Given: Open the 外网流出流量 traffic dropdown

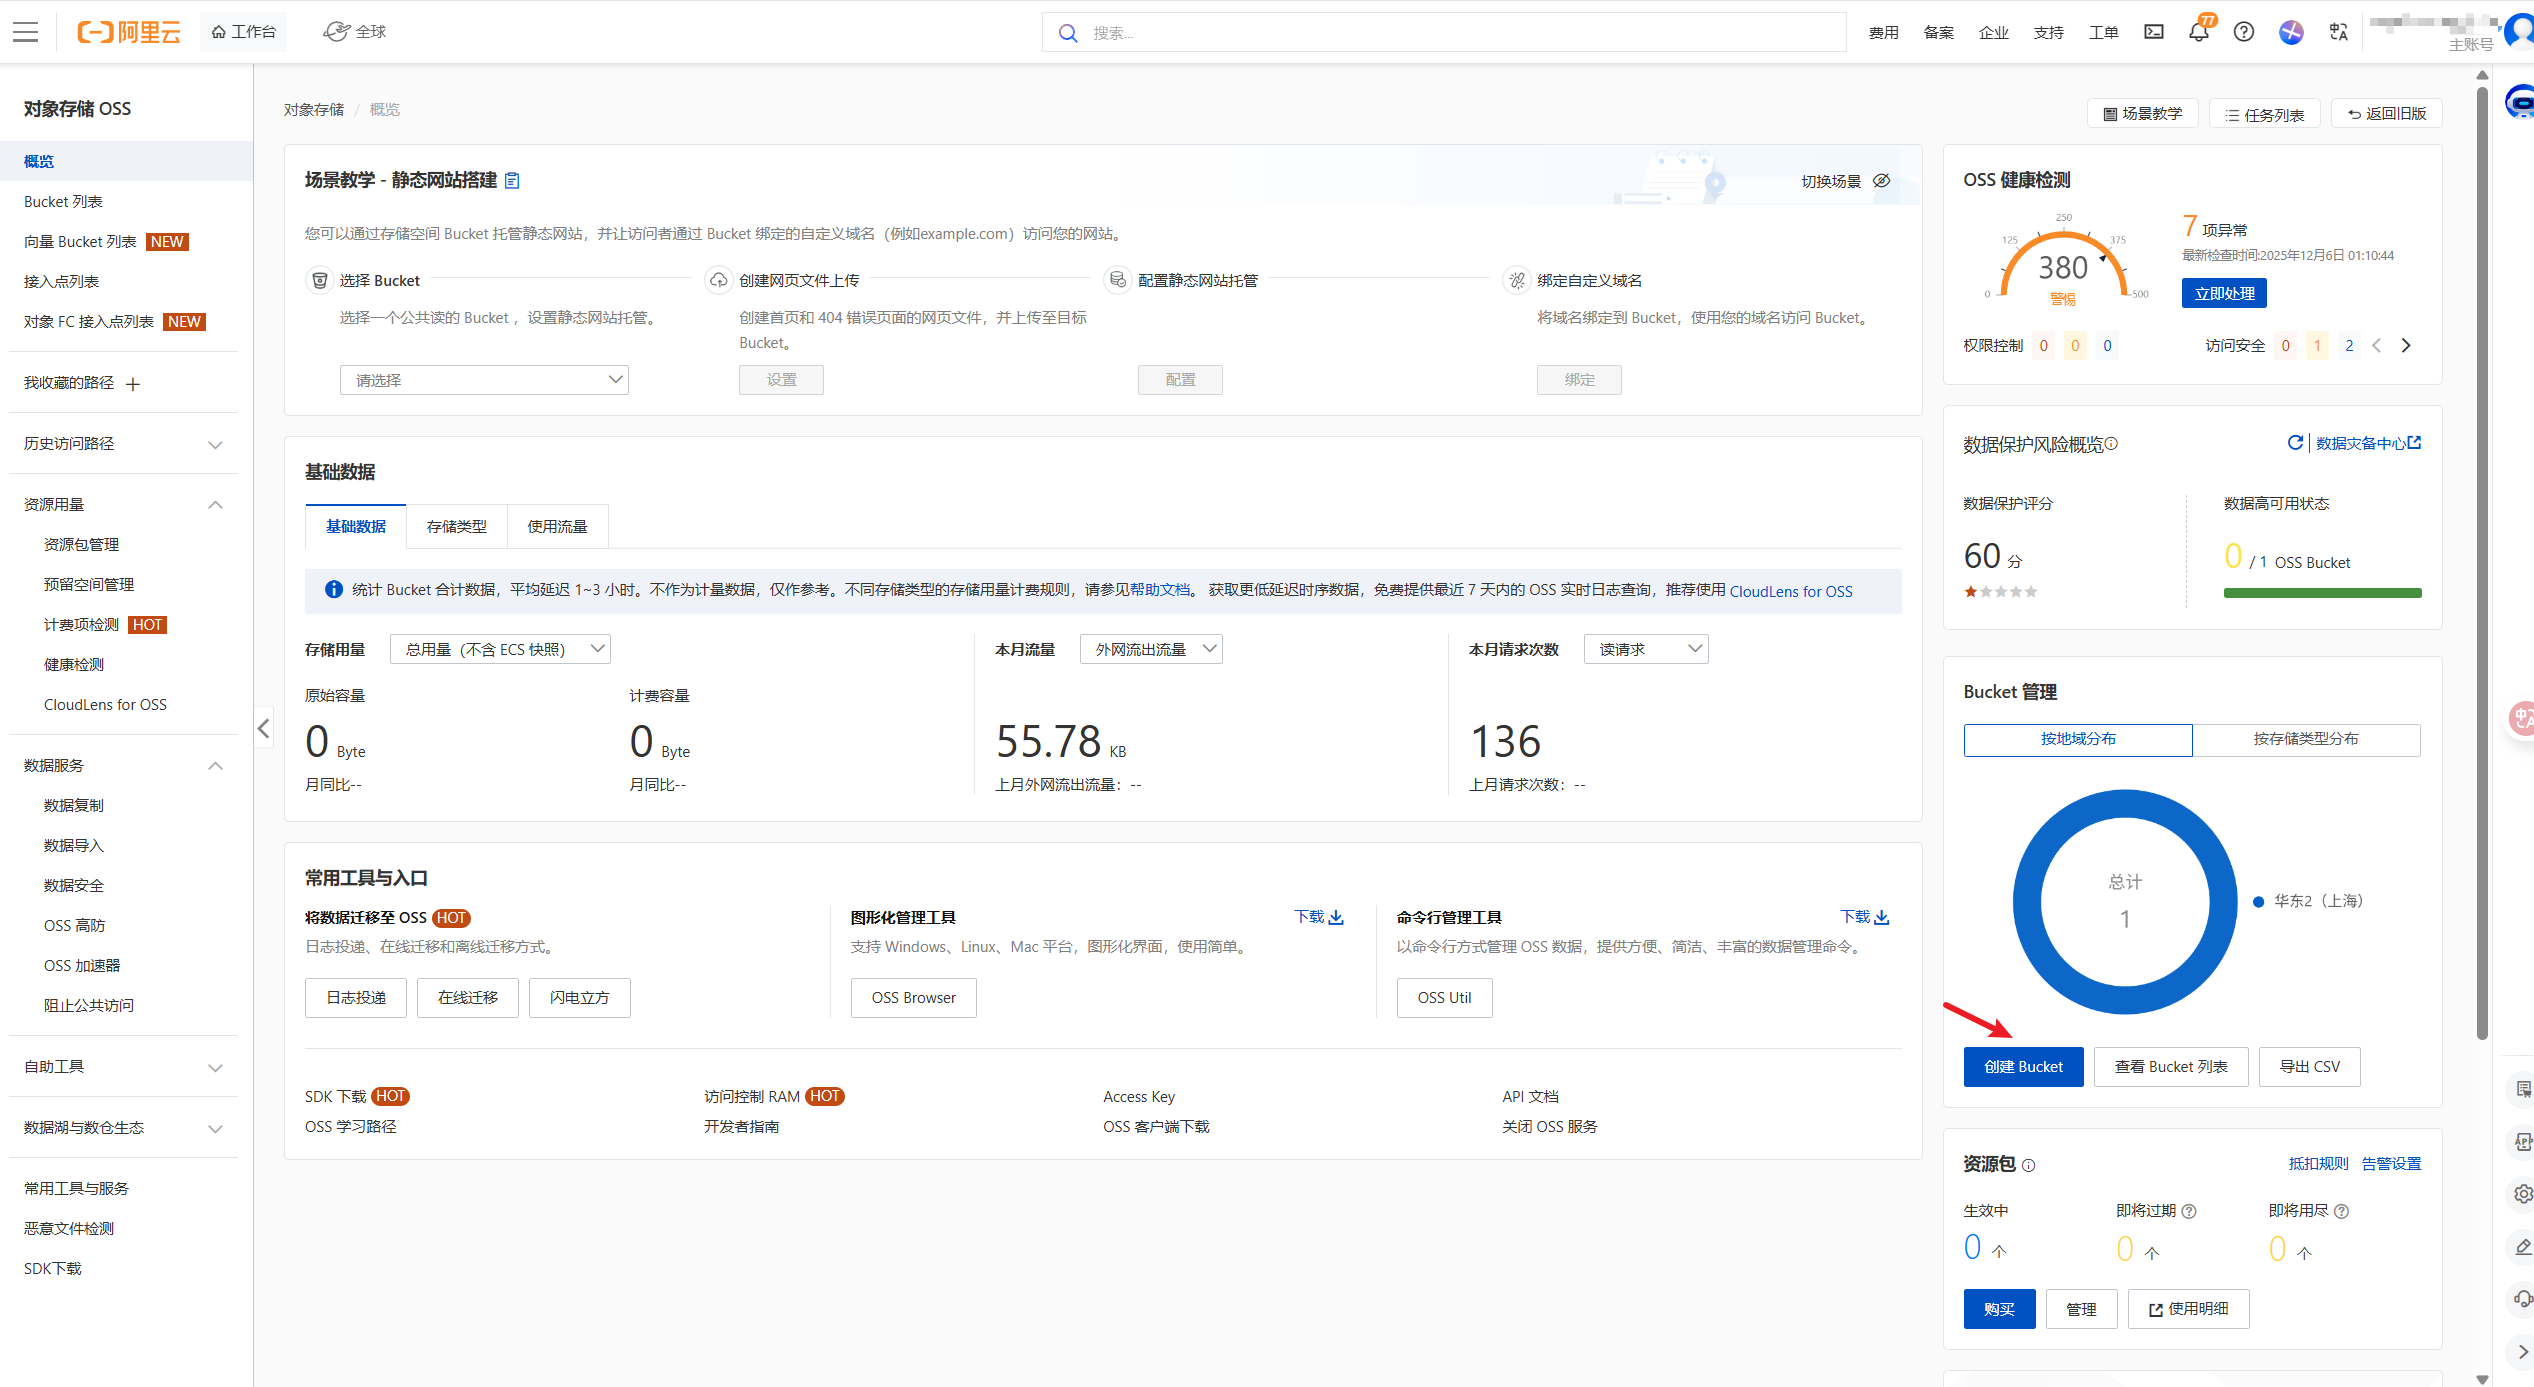Looking at the screenshot, I should pyautogui.click(x=1150, y=649).
